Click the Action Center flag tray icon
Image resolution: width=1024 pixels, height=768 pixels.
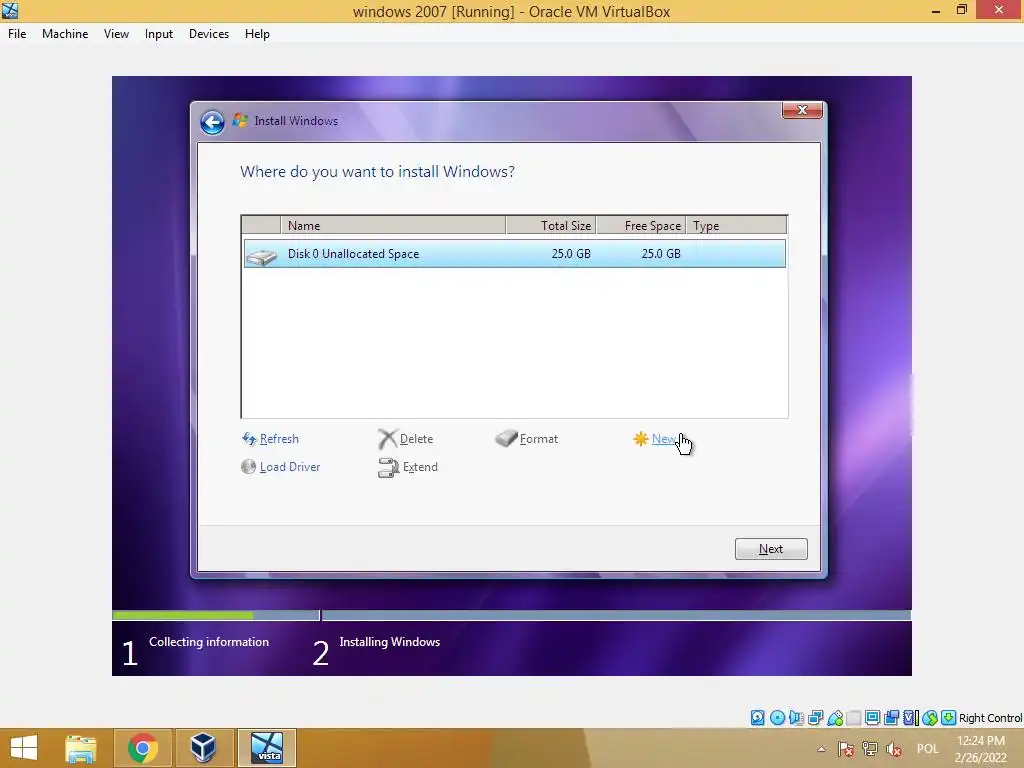[x=846, y=749]
